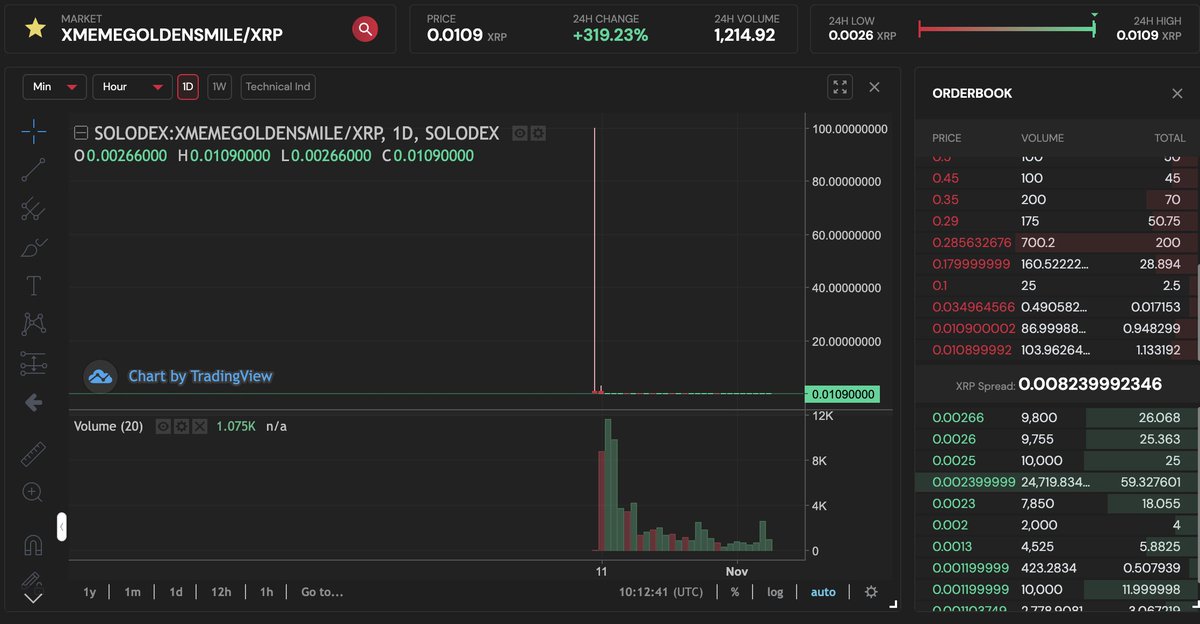
Task: Toggle auto scale mode
Action: tap(823, 592)
